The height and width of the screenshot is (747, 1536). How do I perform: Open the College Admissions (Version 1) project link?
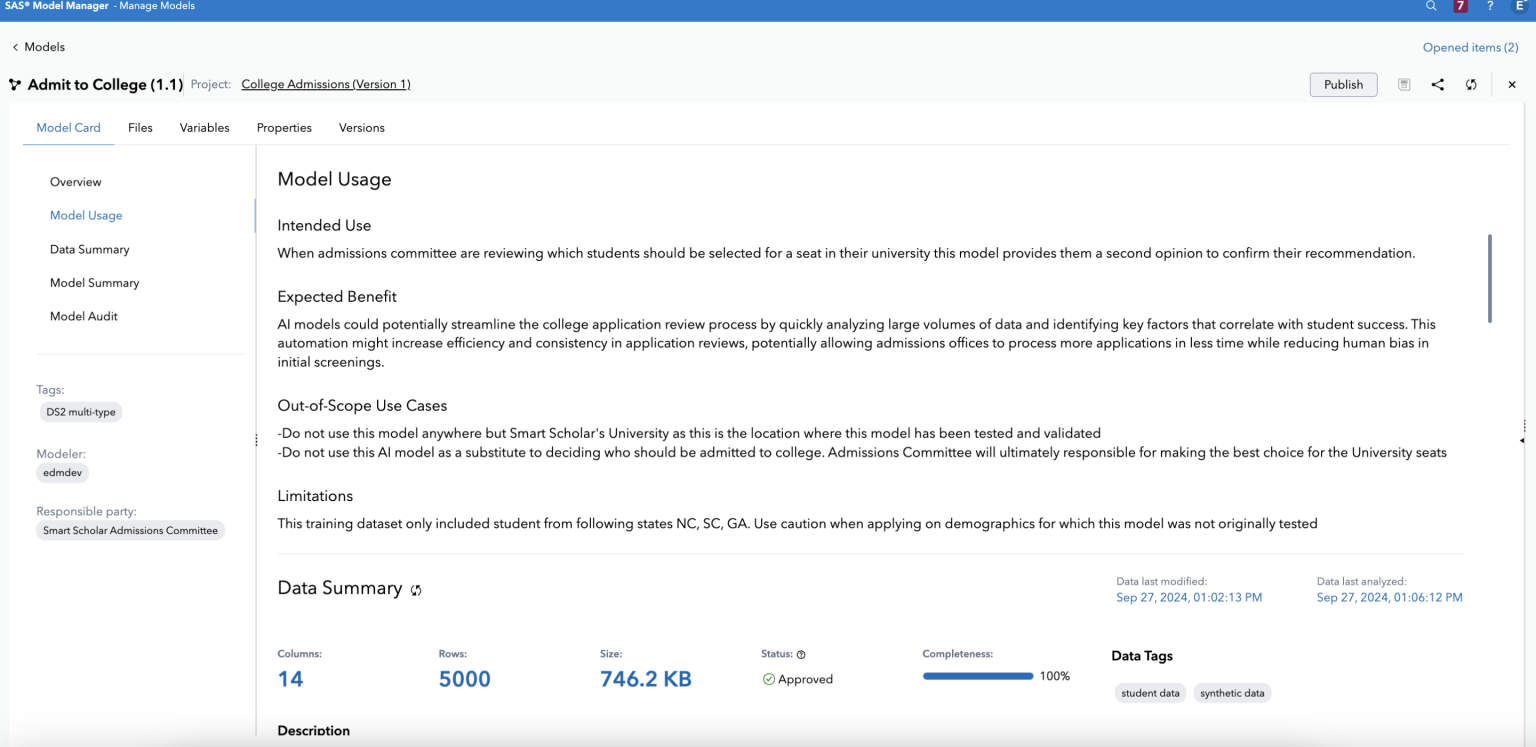tap(326, 84)
